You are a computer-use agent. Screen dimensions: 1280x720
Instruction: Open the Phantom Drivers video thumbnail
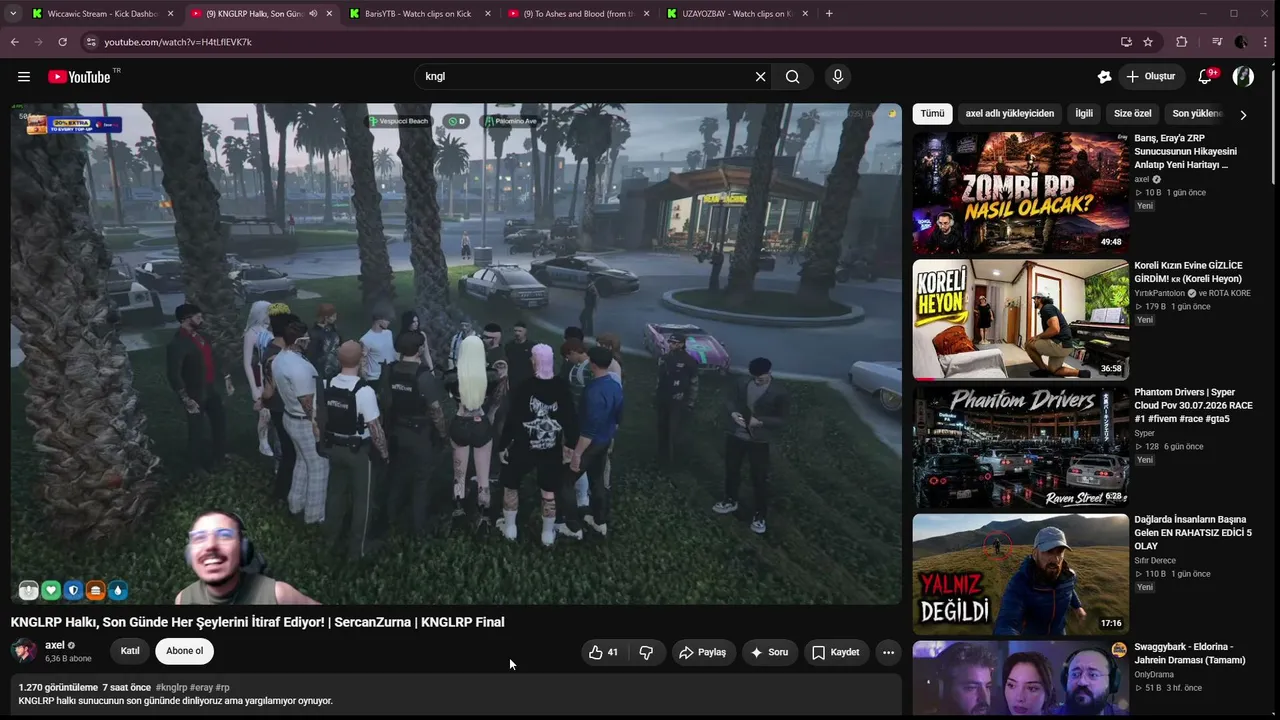tap(1020, 447)
